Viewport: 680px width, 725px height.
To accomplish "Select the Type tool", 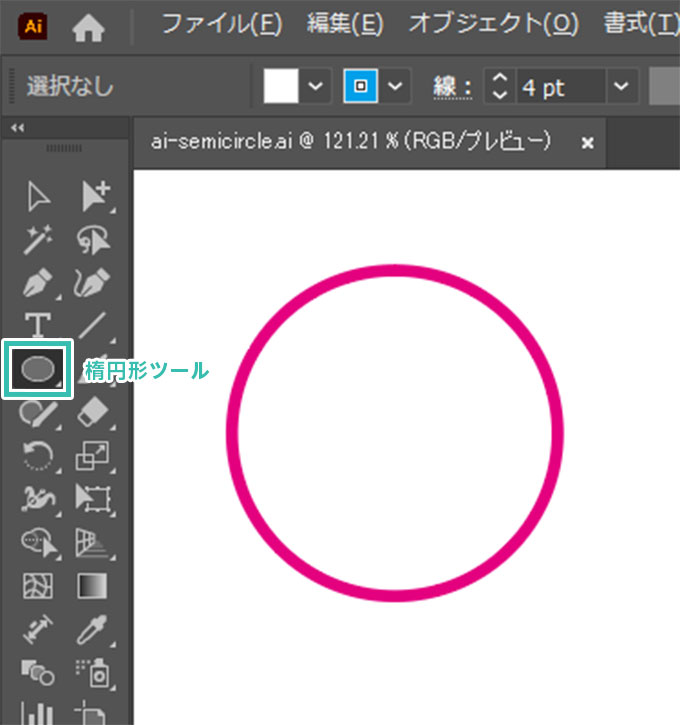I will [39, 326].
